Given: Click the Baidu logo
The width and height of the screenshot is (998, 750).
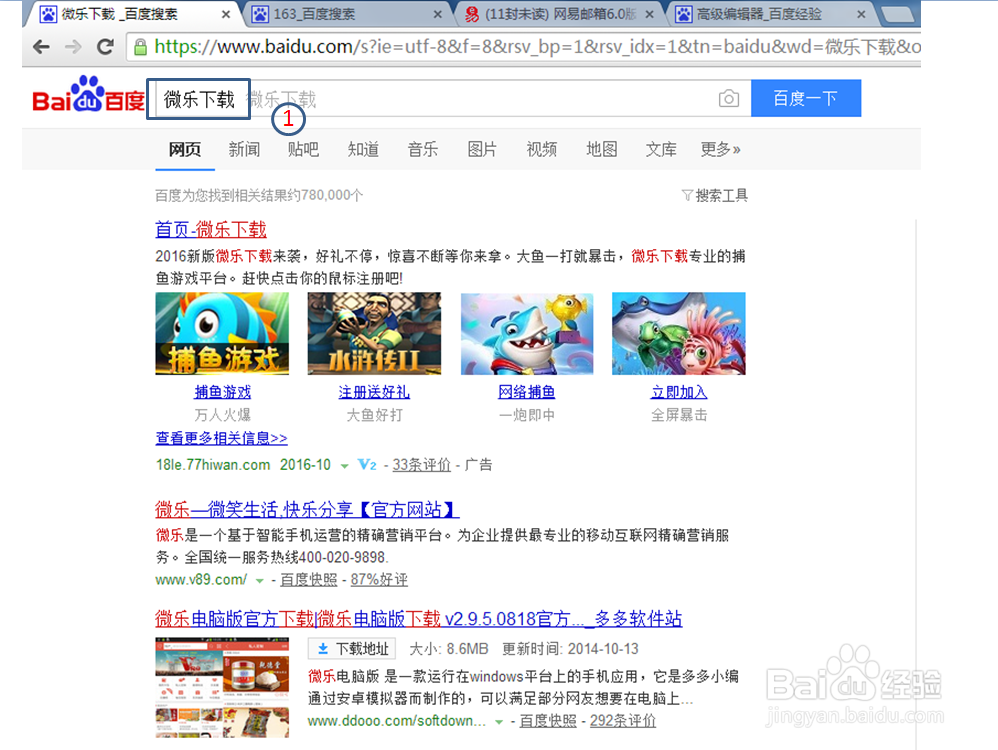Looking at the screenshot, I should click(88, 96).
